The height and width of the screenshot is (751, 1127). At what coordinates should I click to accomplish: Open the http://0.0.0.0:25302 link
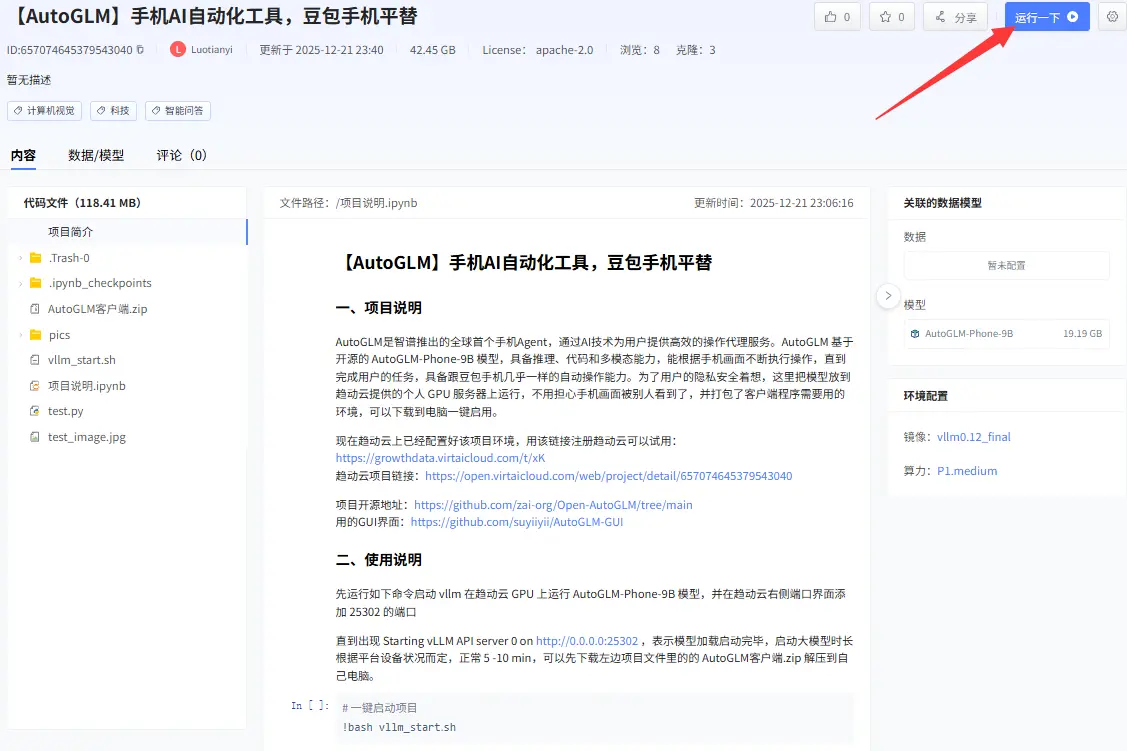pos(587,640)
